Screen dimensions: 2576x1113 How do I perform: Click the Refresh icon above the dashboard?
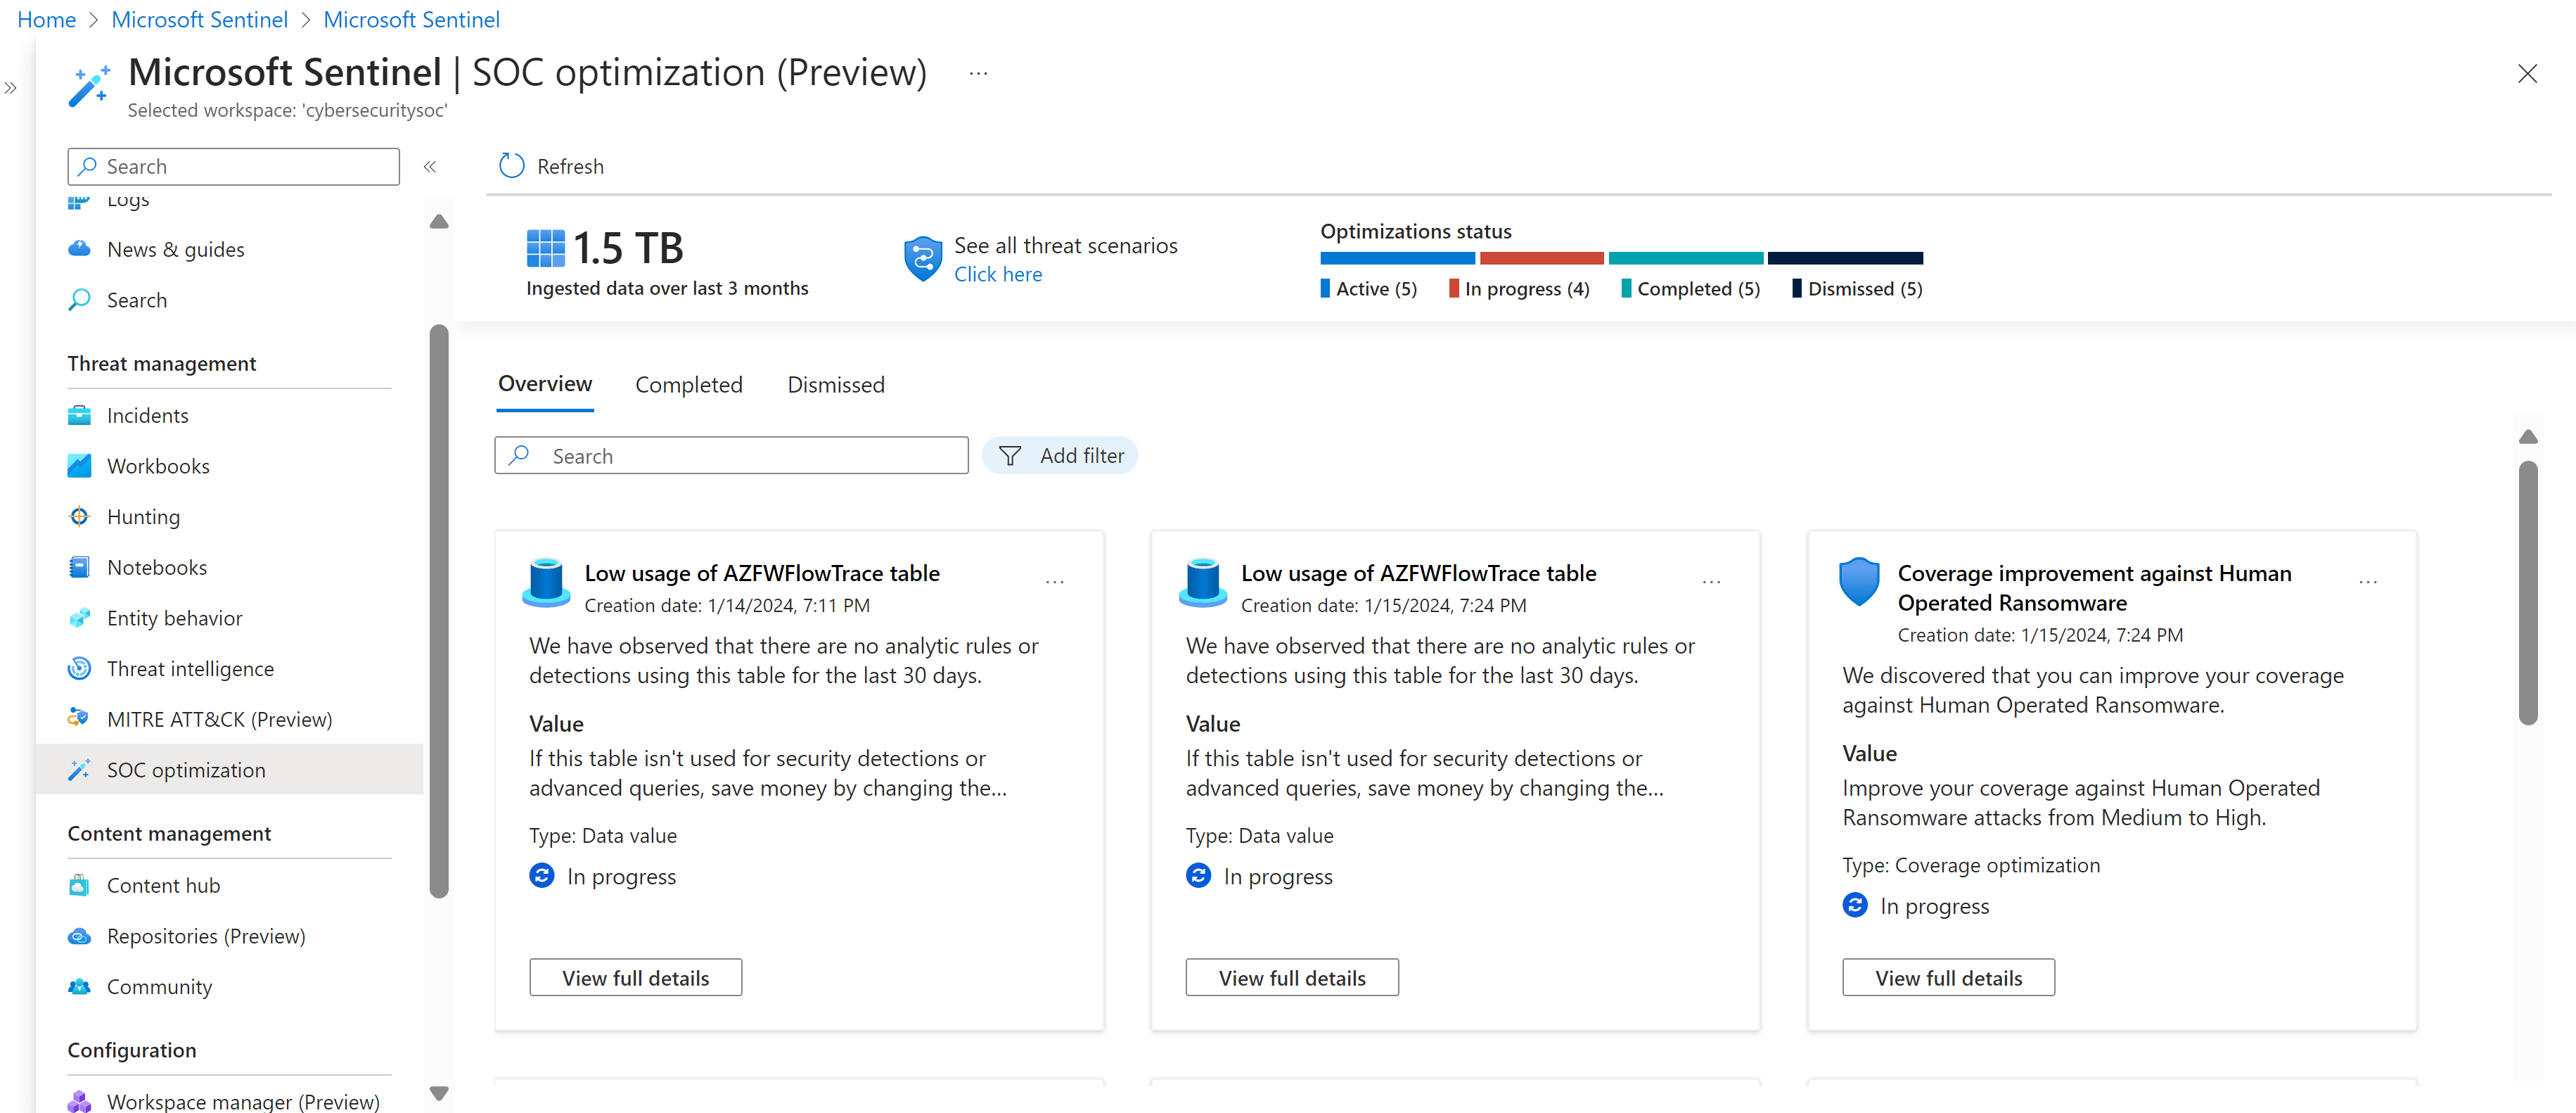pos(511,165)
